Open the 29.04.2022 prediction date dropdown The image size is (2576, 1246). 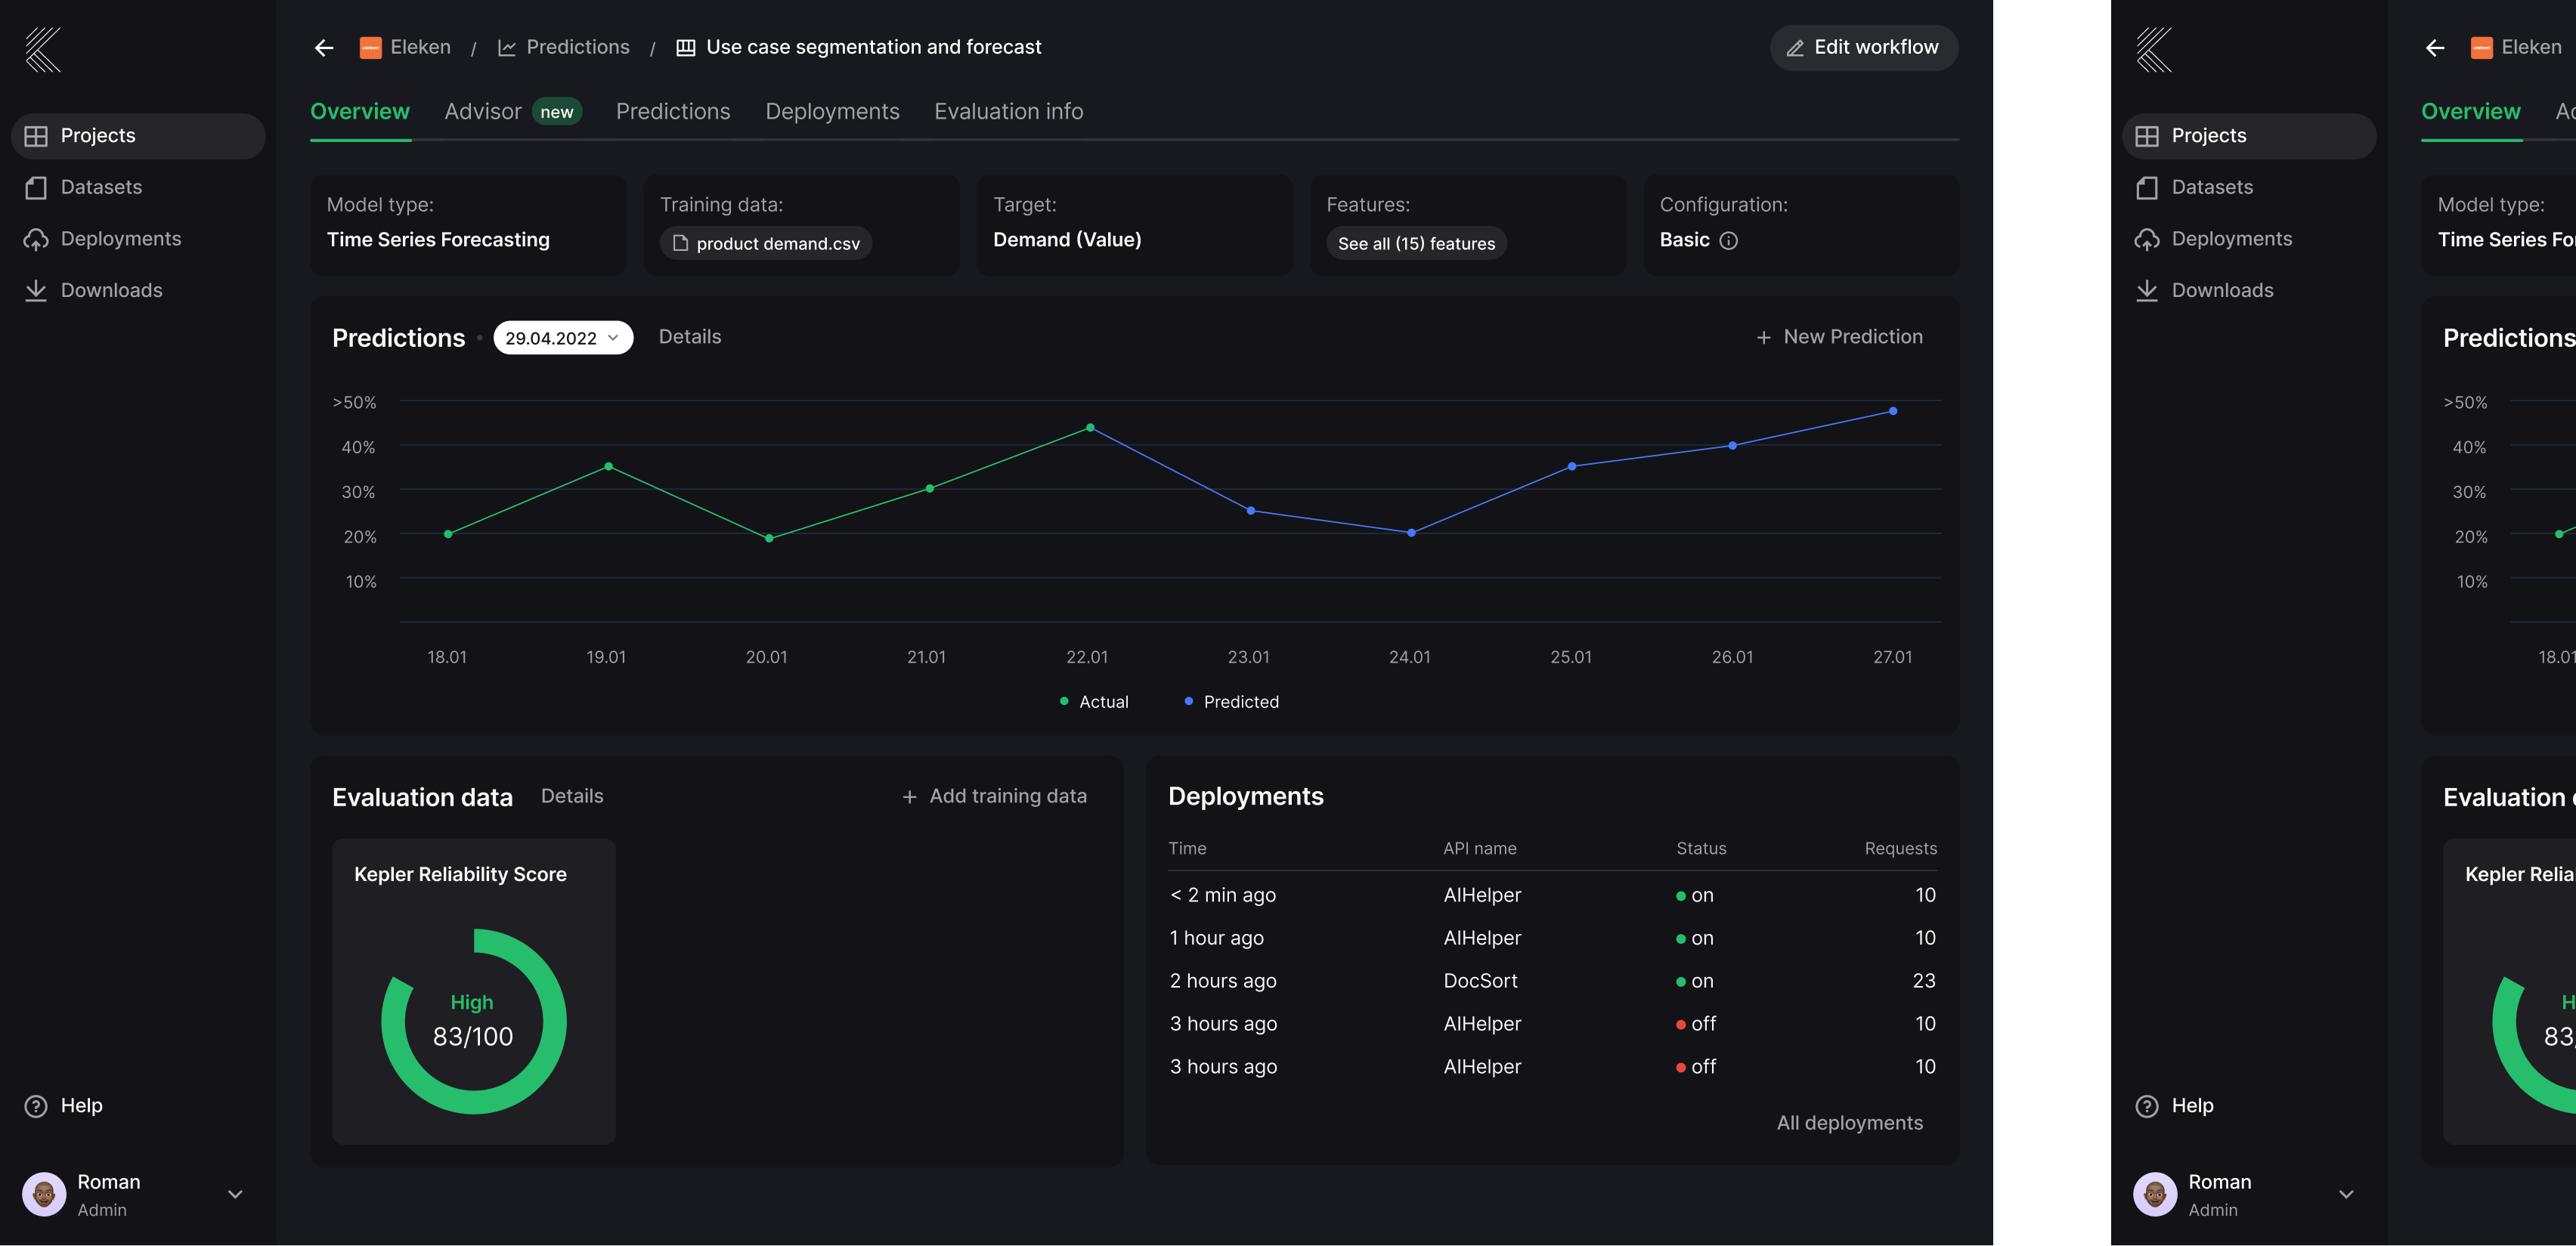point(563,338)
